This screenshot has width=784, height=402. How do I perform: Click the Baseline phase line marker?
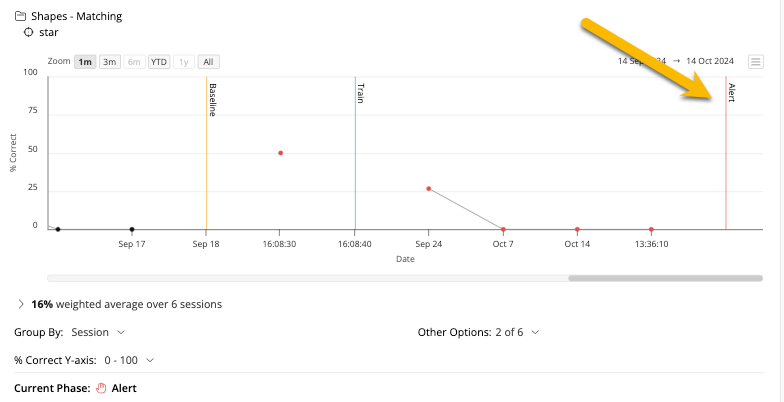(206, 150)
